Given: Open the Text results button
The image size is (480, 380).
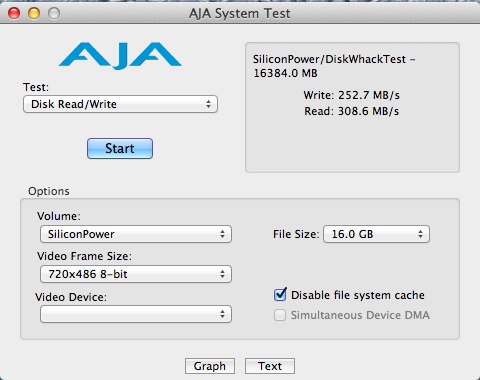Looking at the screenshot, I should point(270,366).
